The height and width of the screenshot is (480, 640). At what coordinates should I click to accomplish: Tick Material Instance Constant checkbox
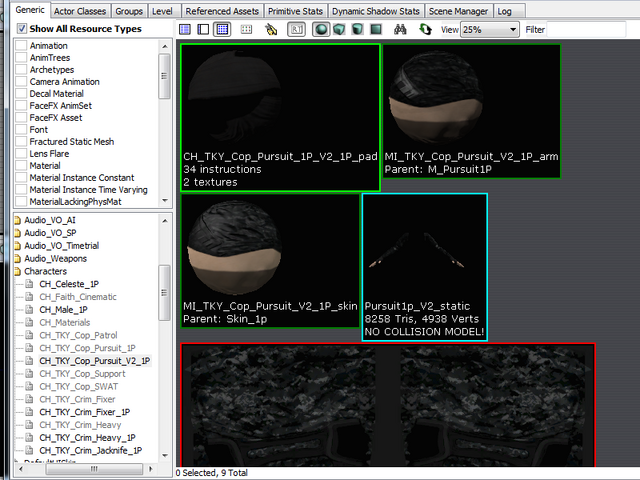tap(21, 178)
